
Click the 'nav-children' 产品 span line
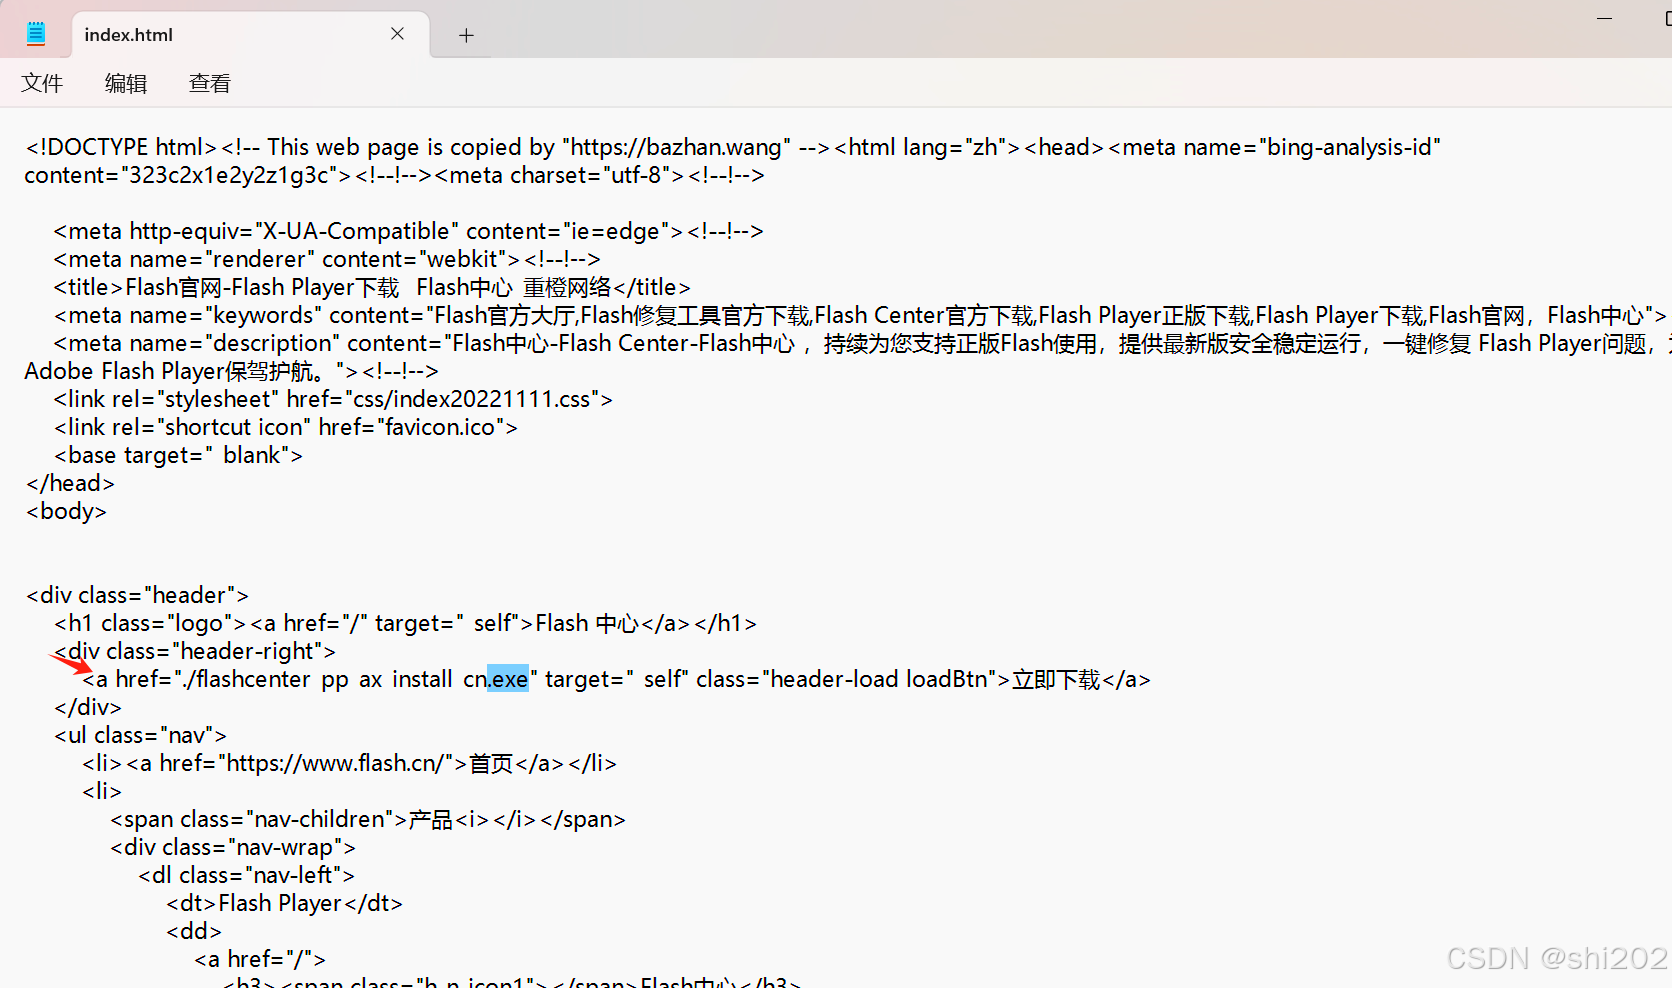click(x=368, y=819)
